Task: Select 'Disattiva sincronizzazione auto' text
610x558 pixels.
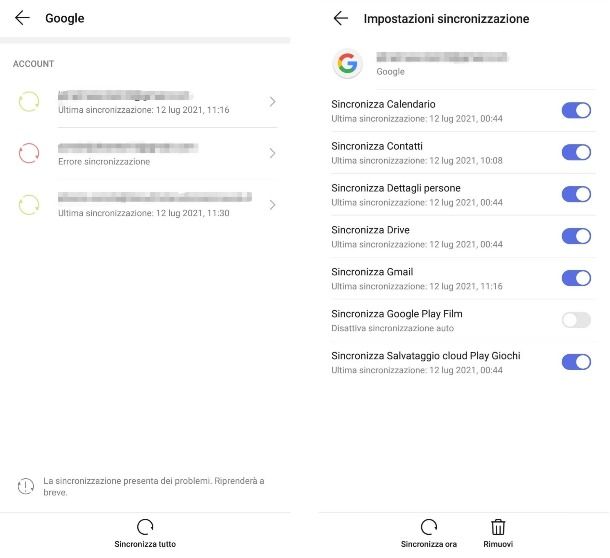Action: (393, 328)
